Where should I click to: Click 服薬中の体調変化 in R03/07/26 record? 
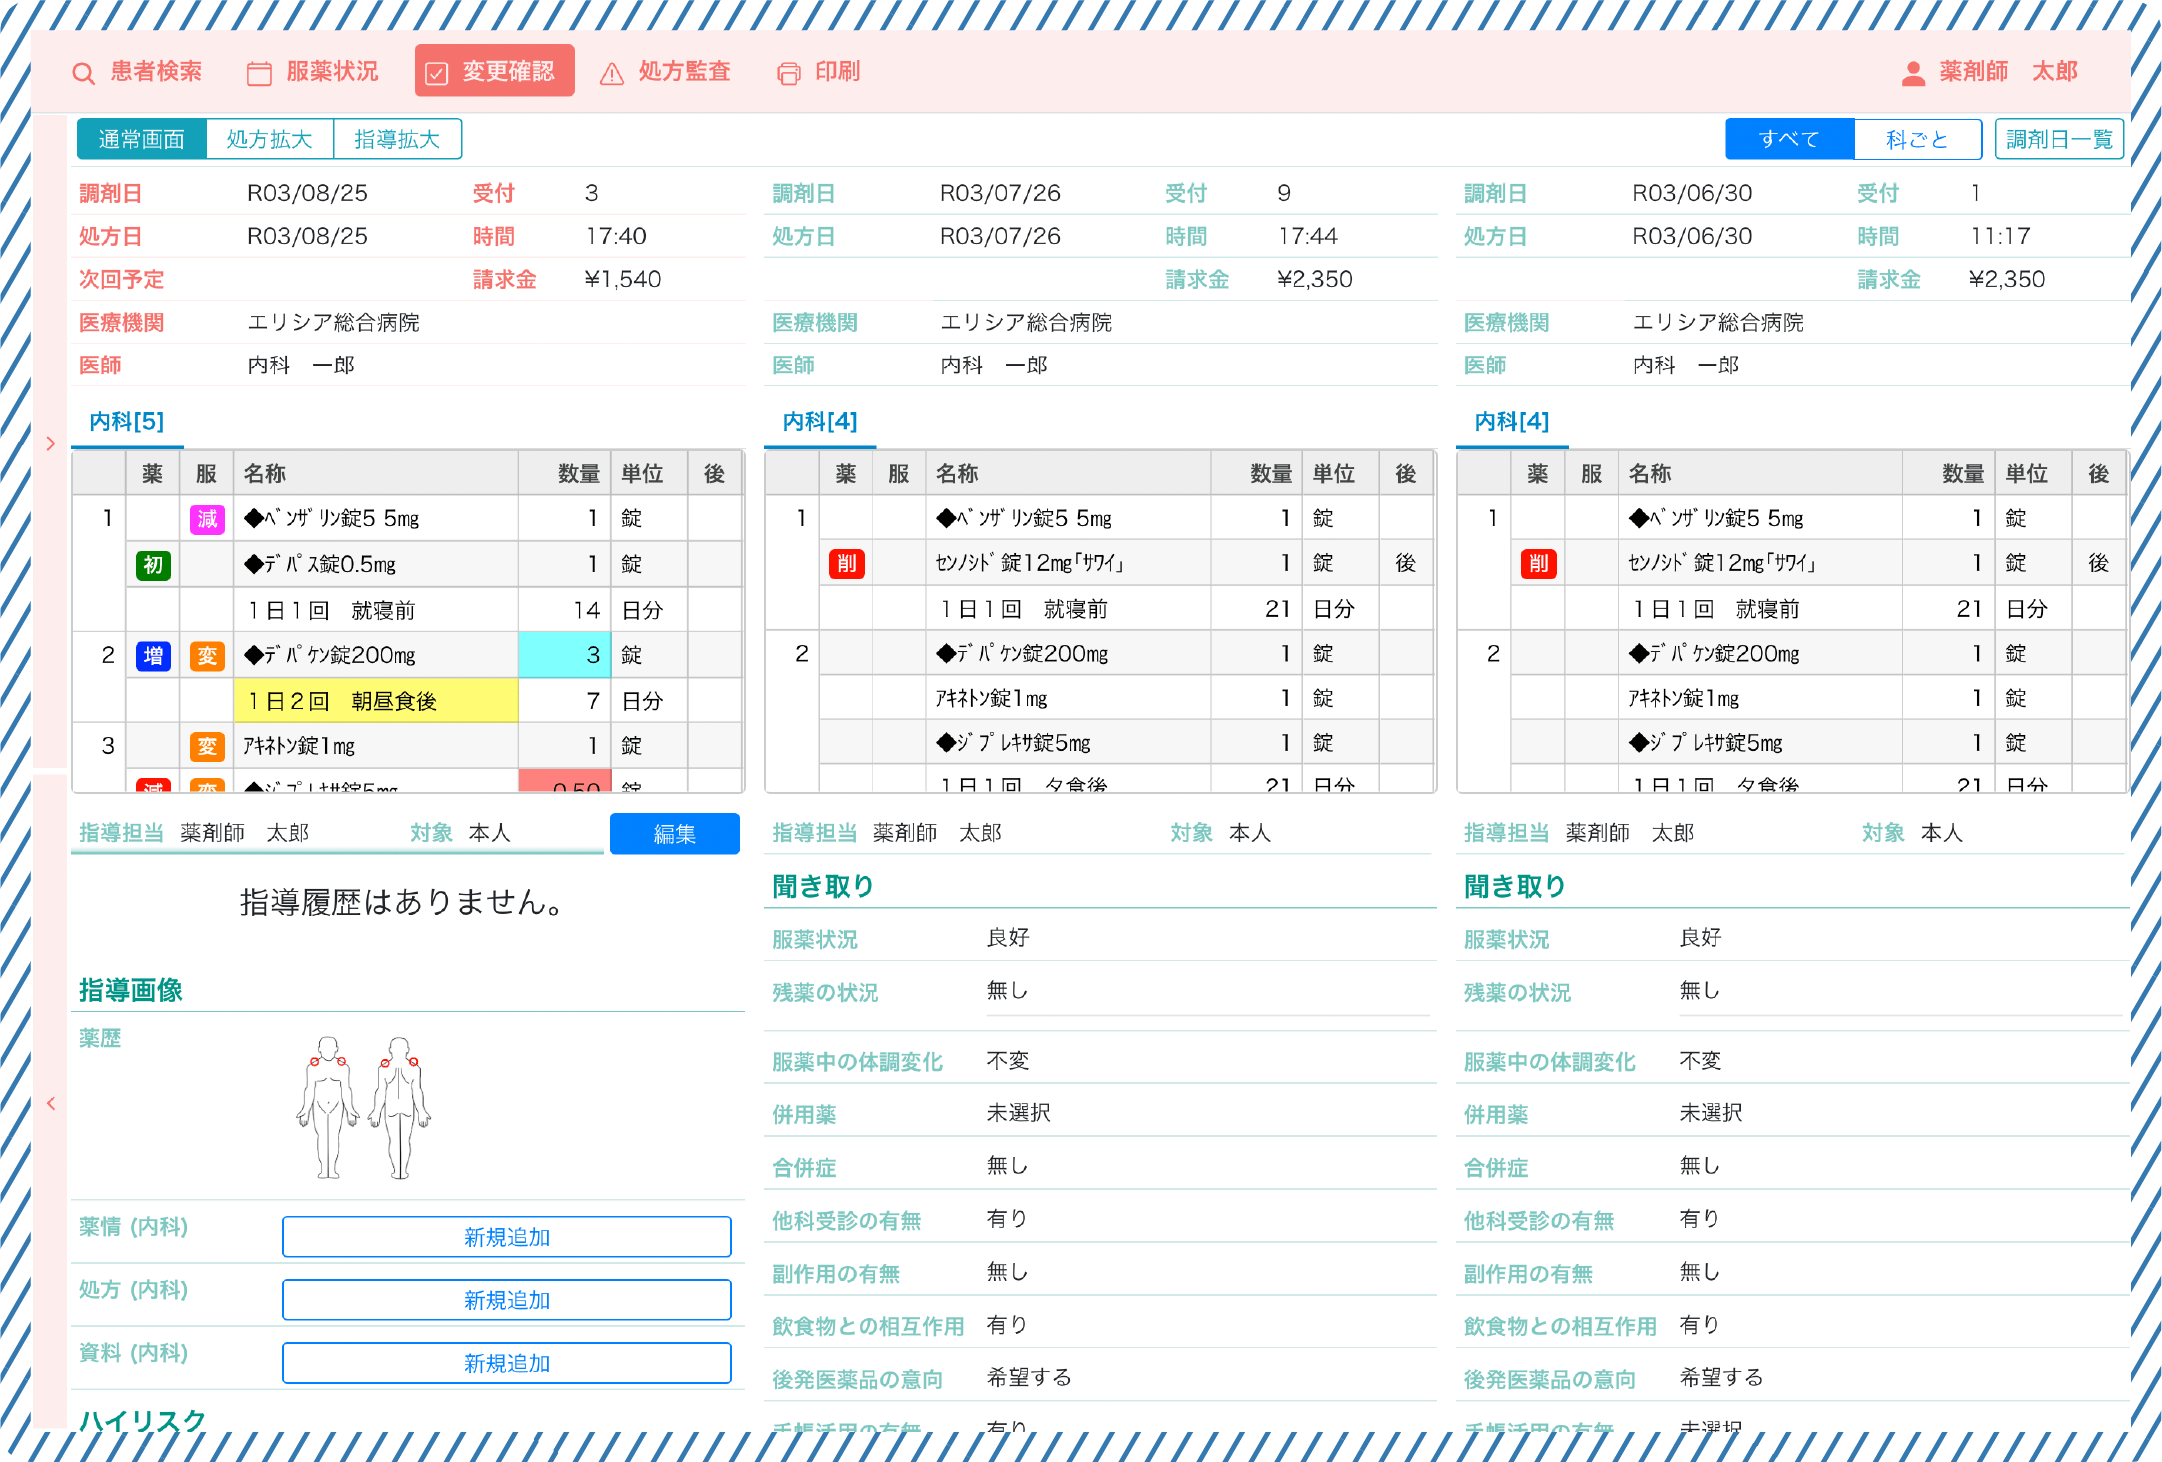[x=857, y=1062]
